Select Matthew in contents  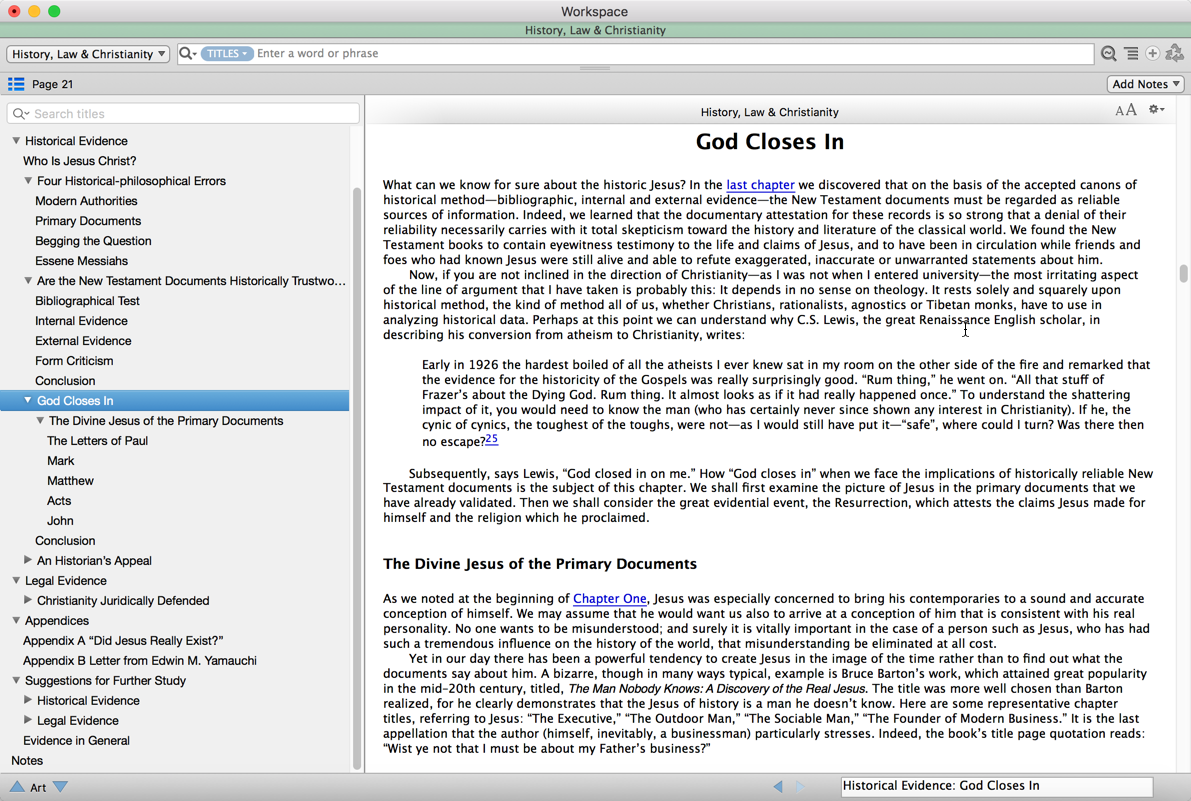click(x=70, y=481)
